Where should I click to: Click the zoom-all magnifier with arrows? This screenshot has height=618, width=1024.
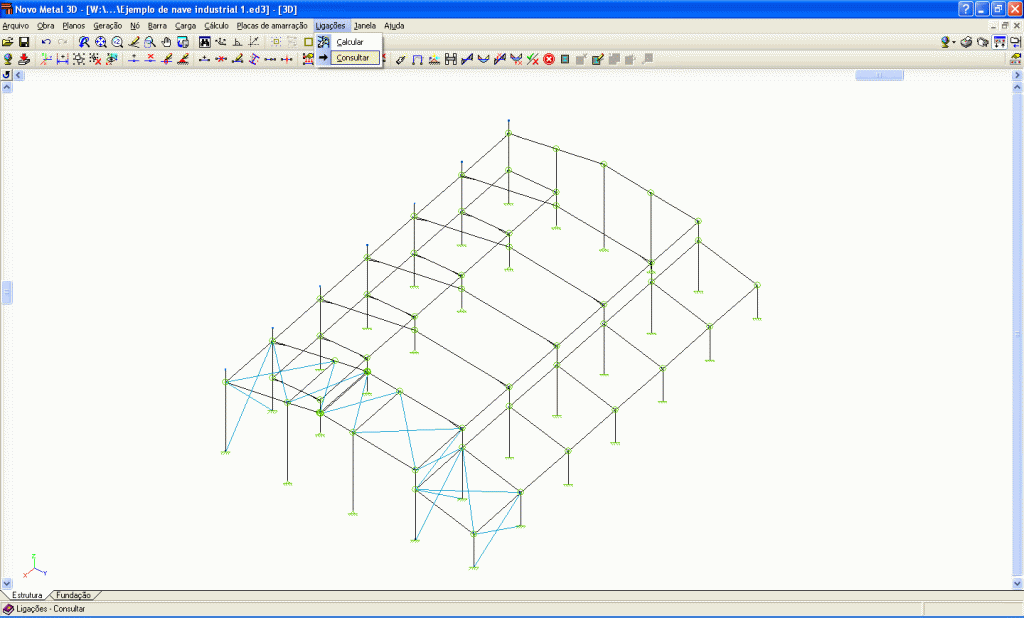101,42
